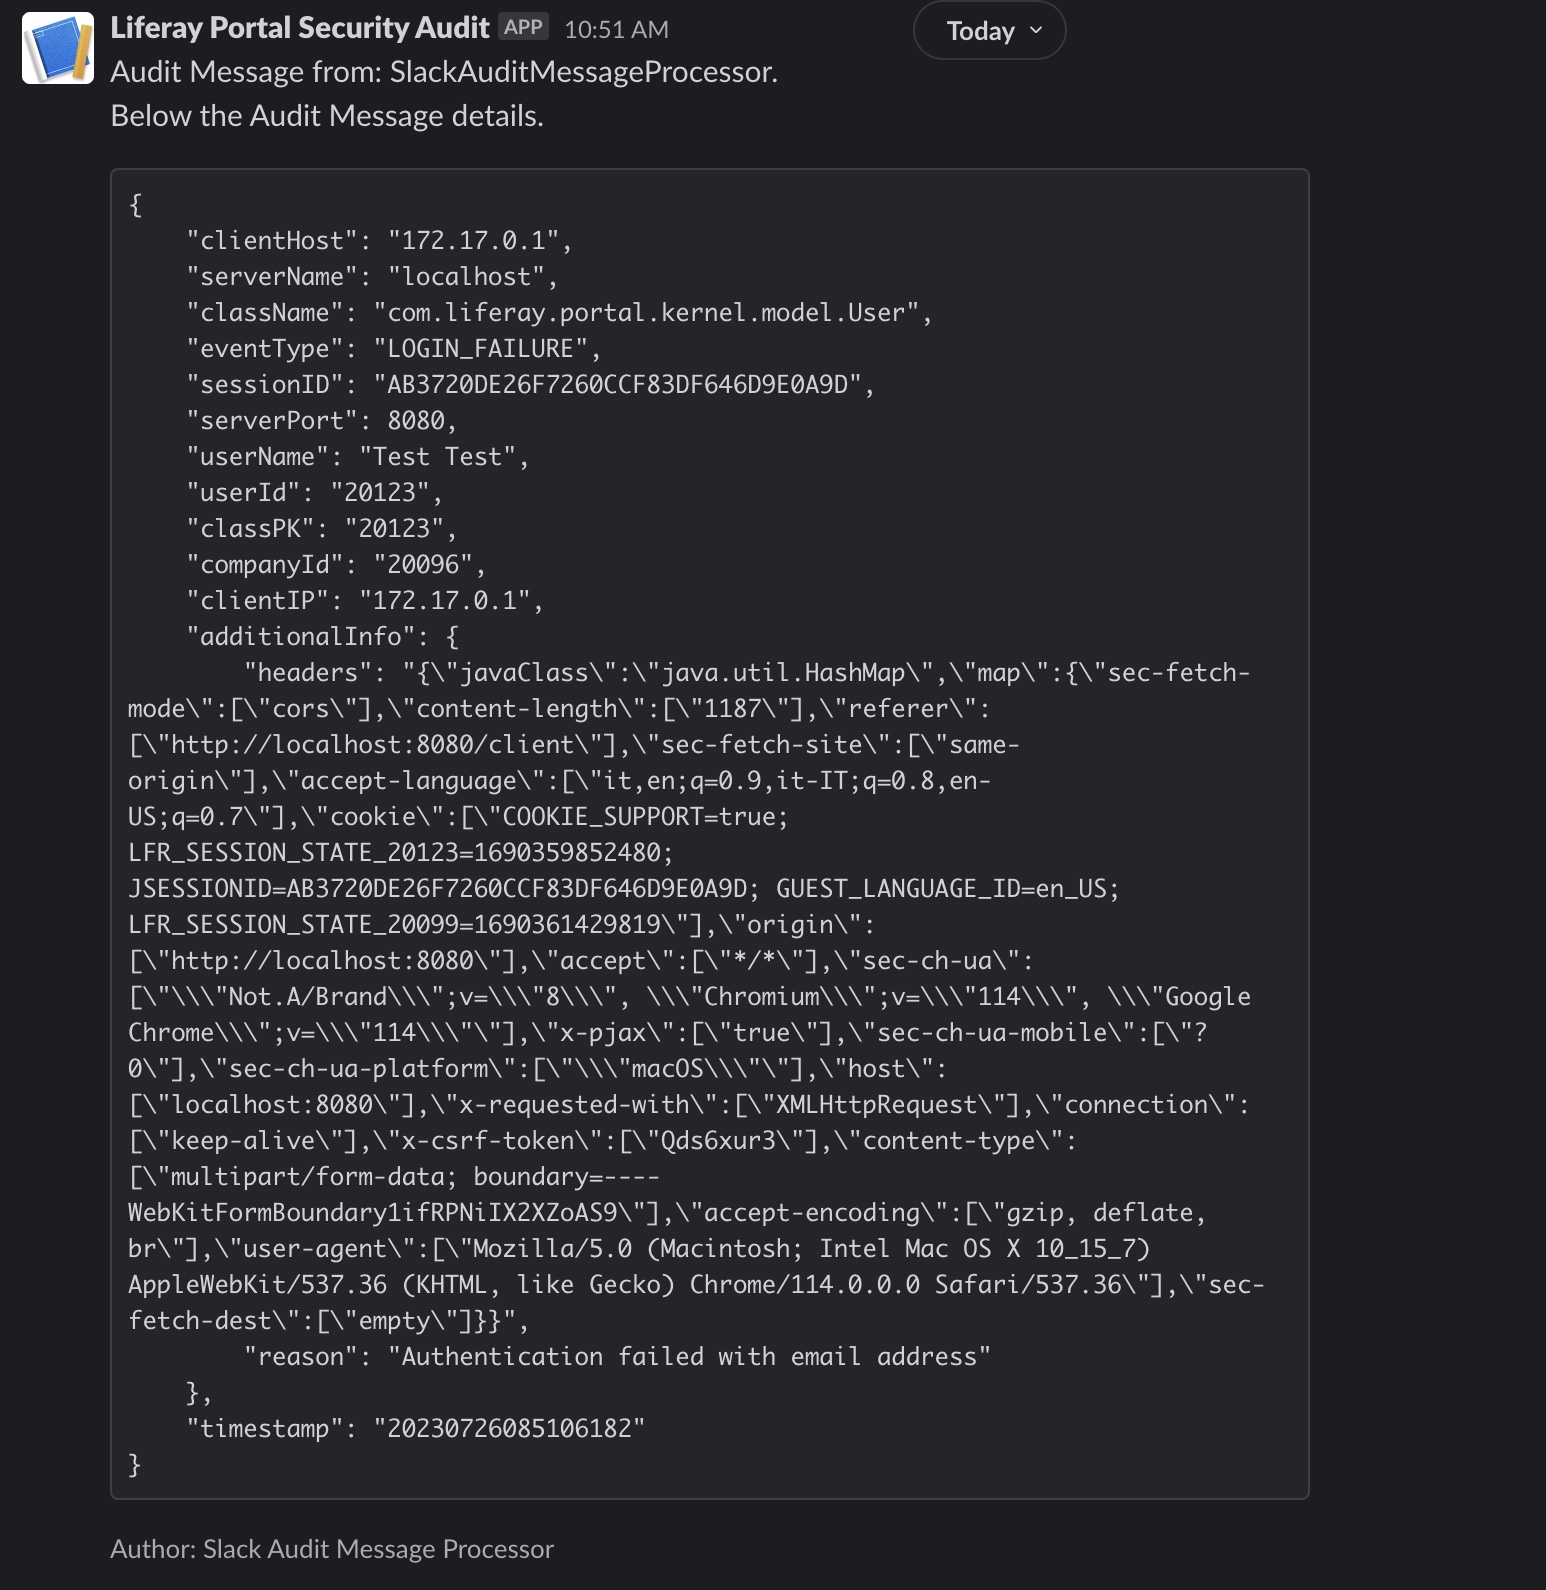Viewport: 1546px width, 1590px height.
Task: Select the className com.liferay.portal.kernel.model.User line
Action: [x=559, y=313]
